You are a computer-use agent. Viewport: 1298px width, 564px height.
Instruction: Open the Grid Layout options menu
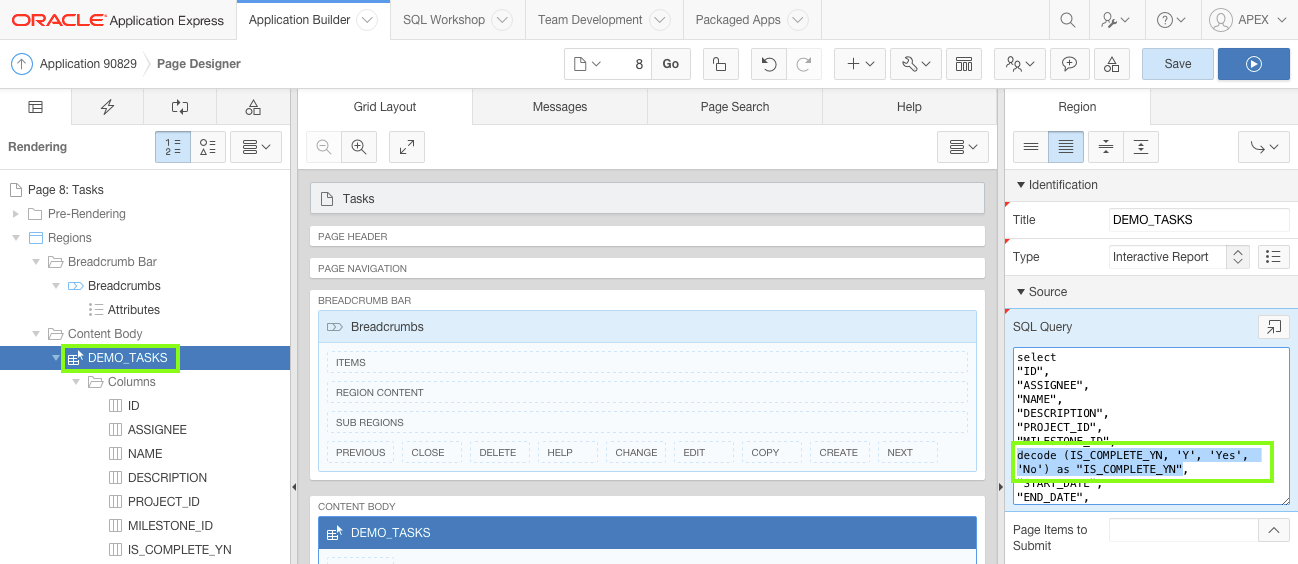coord(964,147)
